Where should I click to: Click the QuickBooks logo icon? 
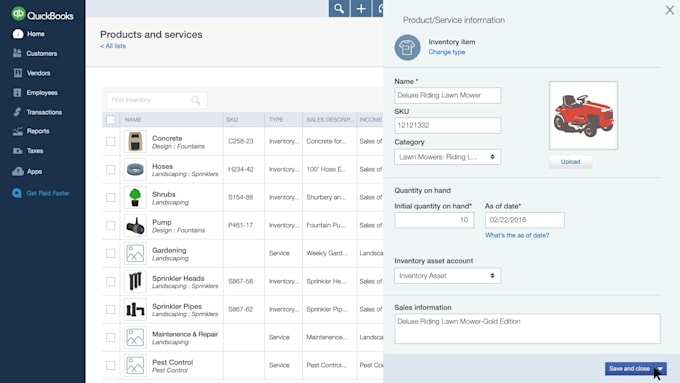(18, 14)
